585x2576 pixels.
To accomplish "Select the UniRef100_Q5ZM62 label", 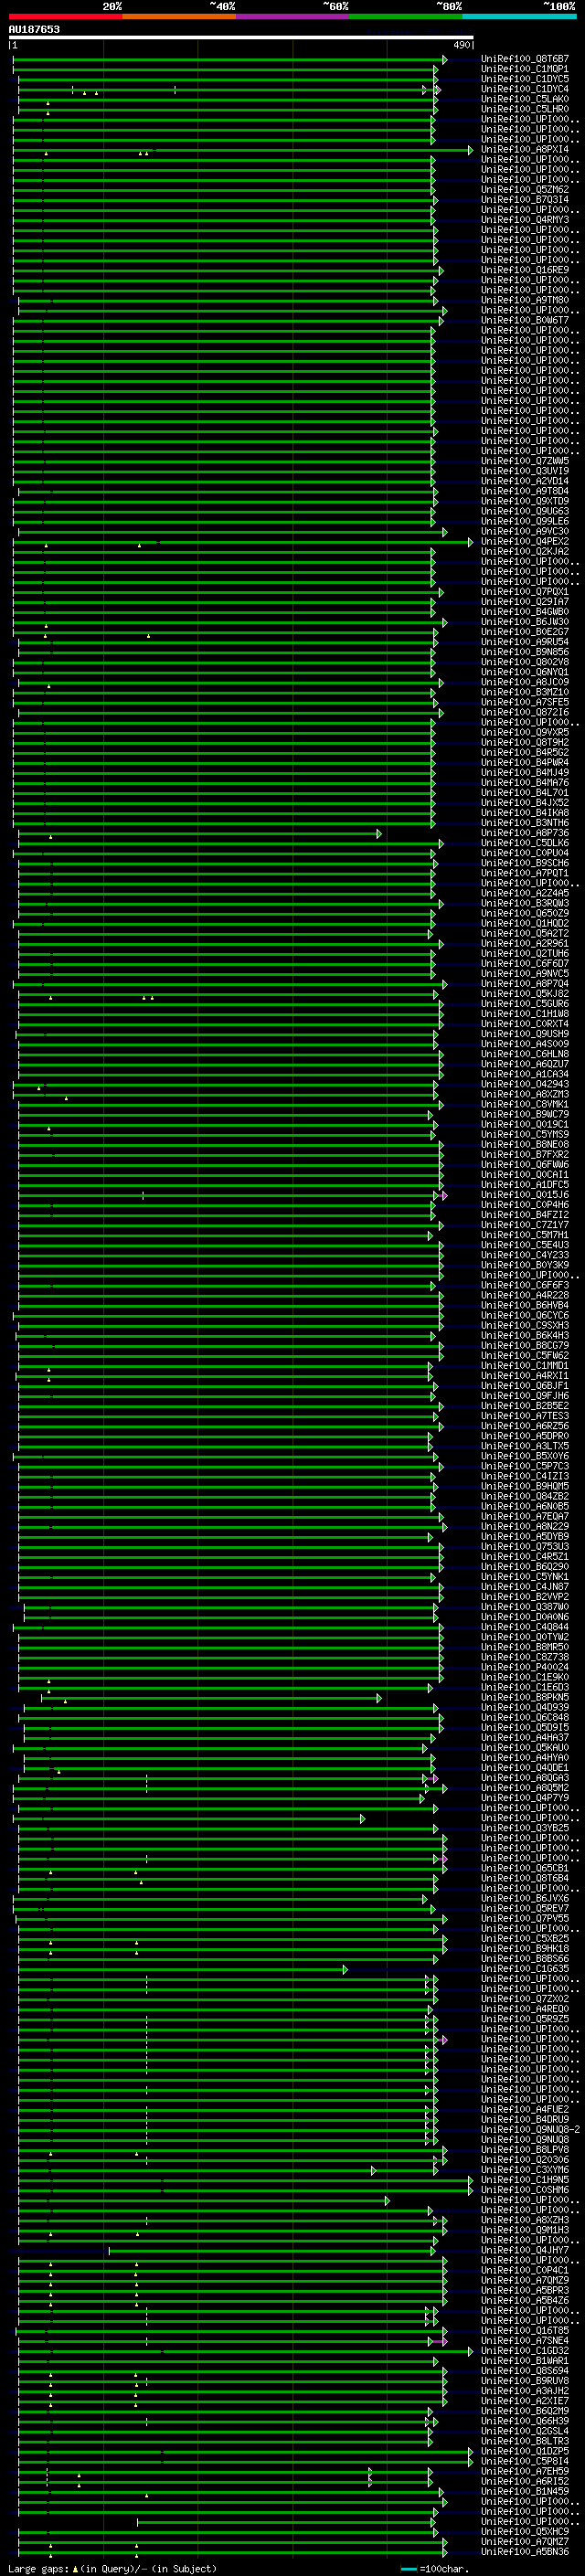I will click(x=525, y=189).
